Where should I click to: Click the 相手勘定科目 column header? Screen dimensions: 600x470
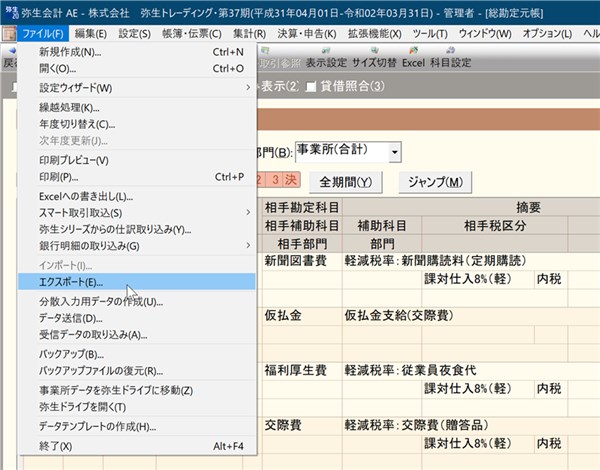(302, 207)
